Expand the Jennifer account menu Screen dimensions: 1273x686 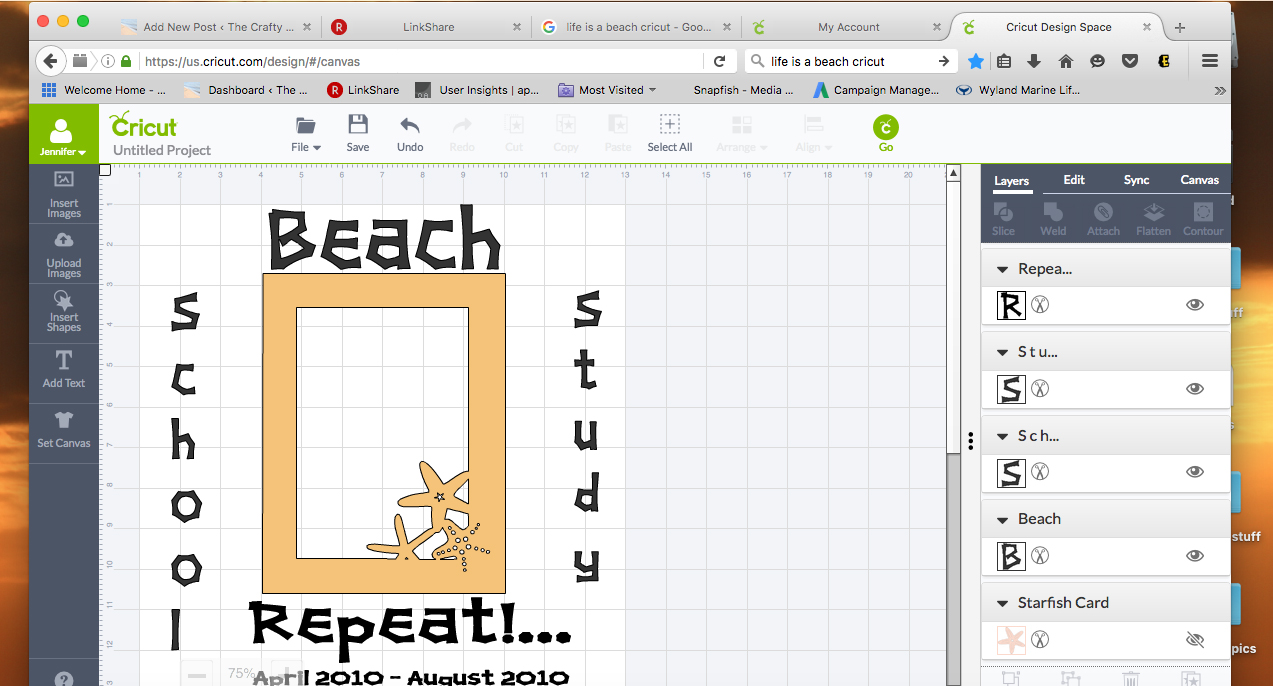(x=63, y=139)
